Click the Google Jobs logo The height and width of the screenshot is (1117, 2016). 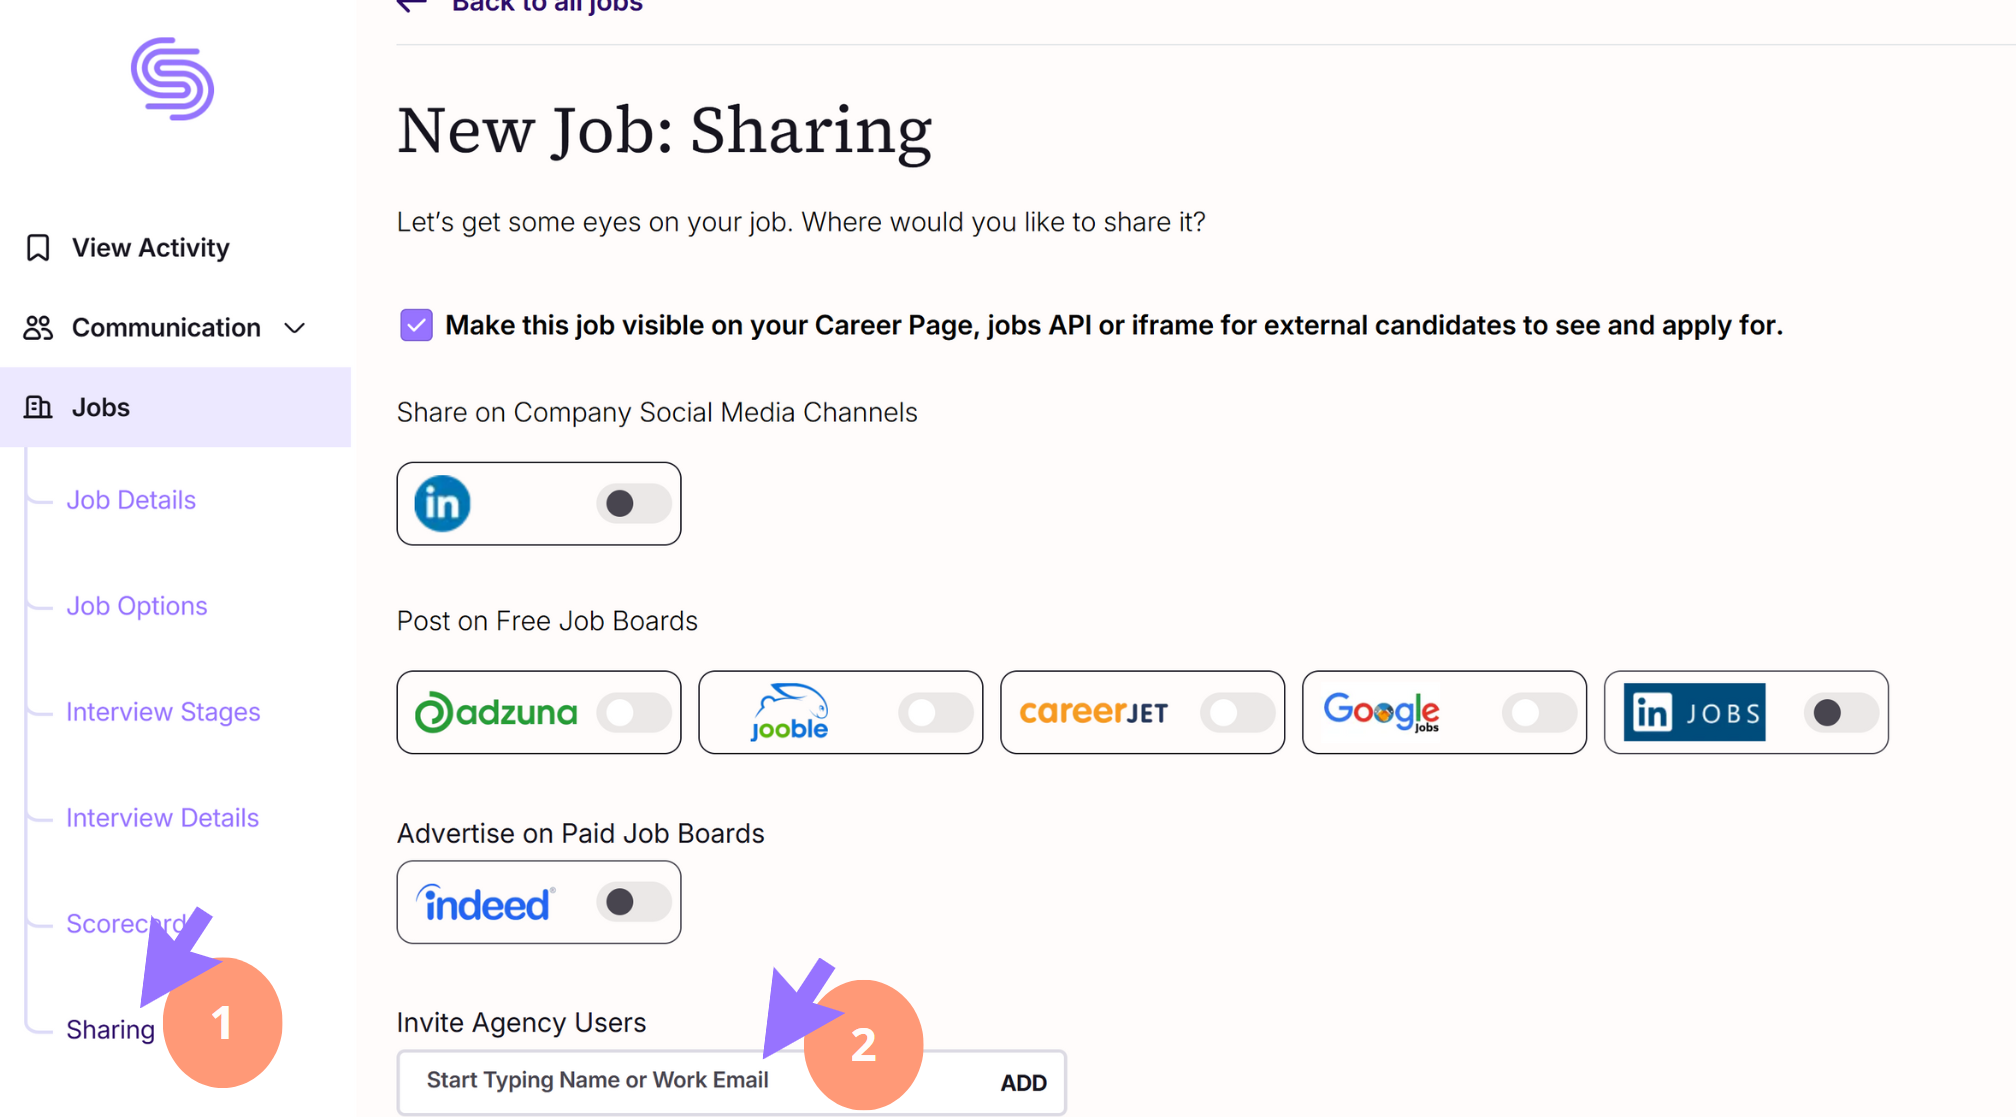point(1382,712)
